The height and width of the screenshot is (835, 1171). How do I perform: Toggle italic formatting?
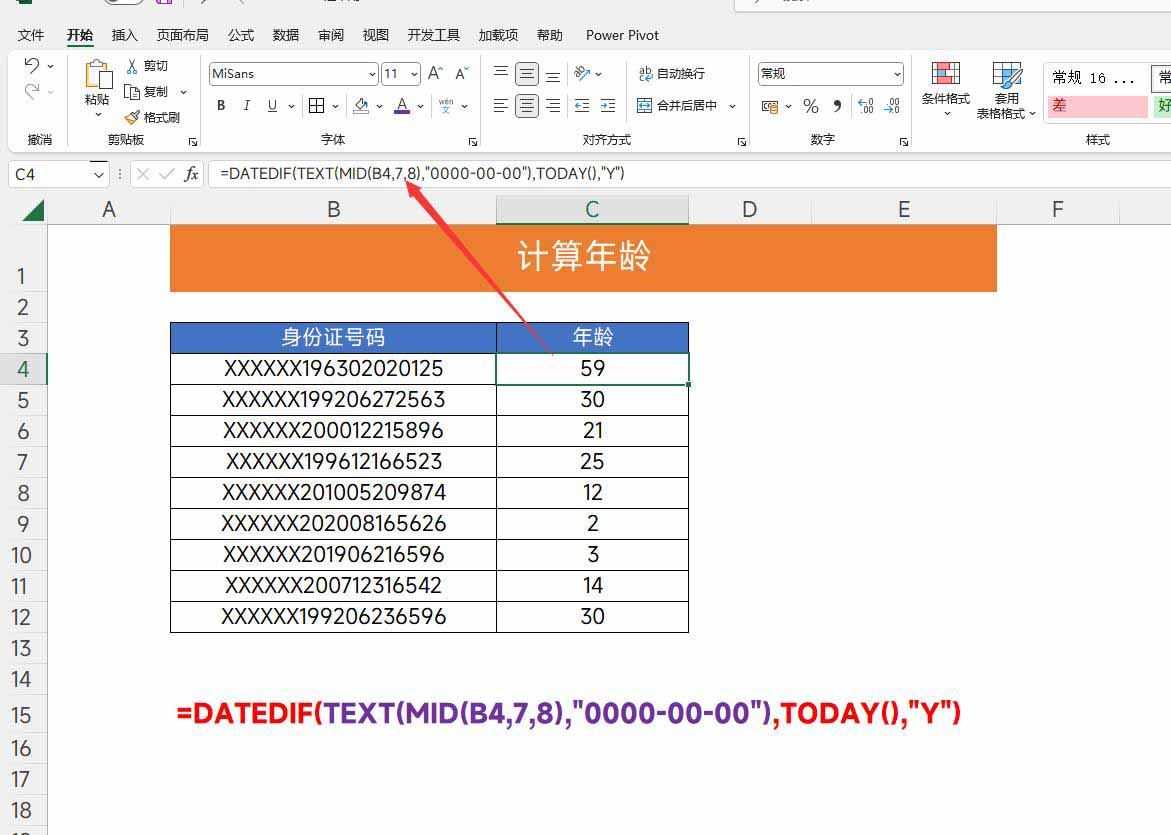[246, 105]
